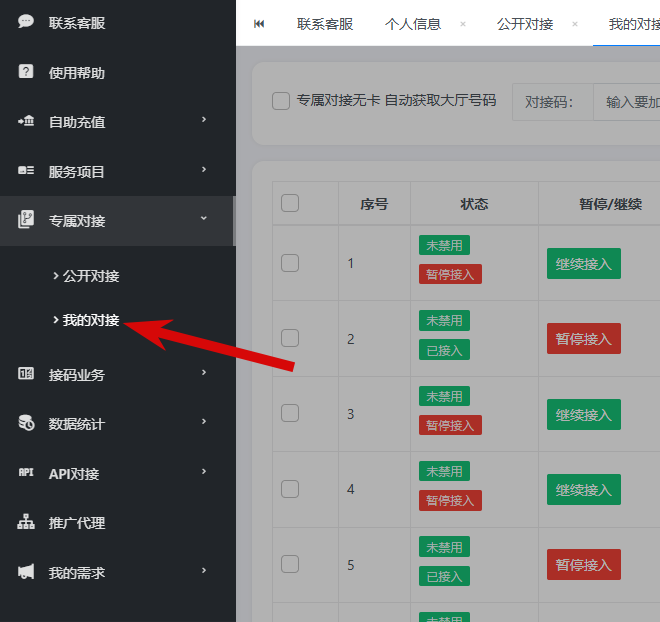Expand the 服务项目 menu arrow
The width and height of the screenshot is (660, 622).
204,169
